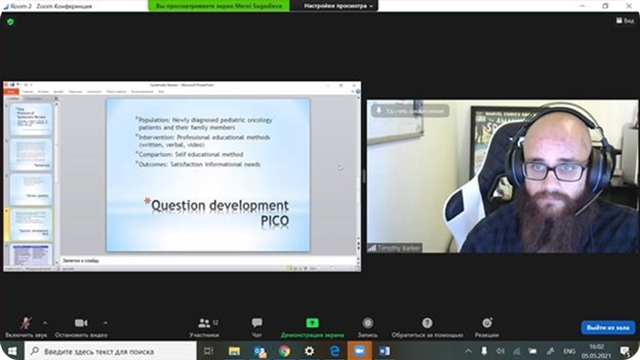Viewport: 640px width, 360px height.
Task: Click Удалить закрепление button on video
Action: pos(410,111)
